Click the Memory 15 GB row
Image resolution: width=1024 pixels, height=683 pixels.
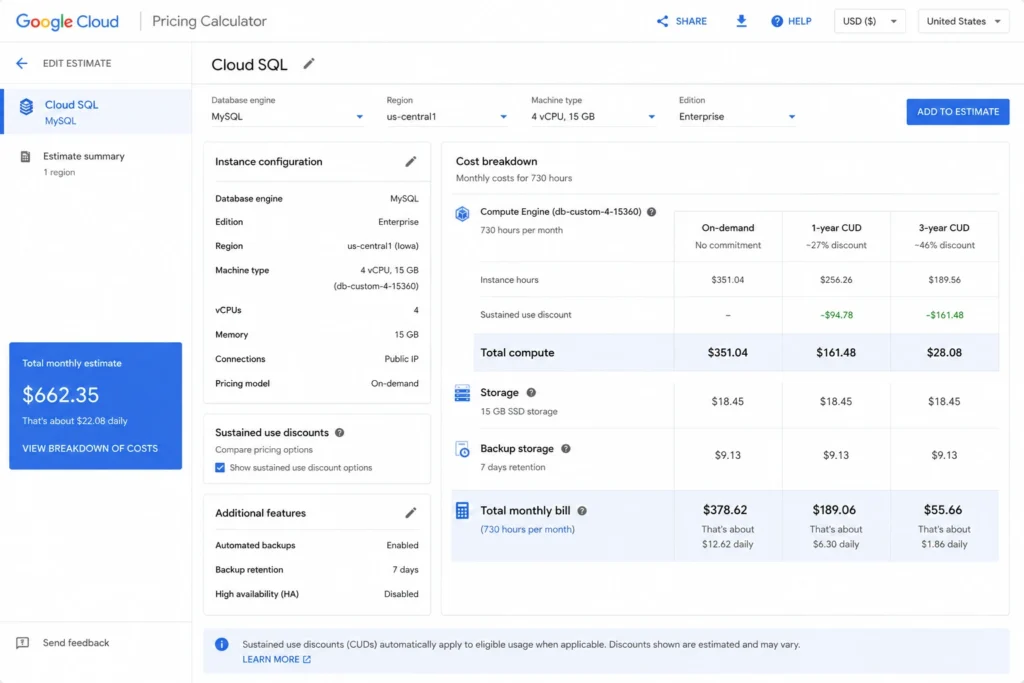coord(317,334)
